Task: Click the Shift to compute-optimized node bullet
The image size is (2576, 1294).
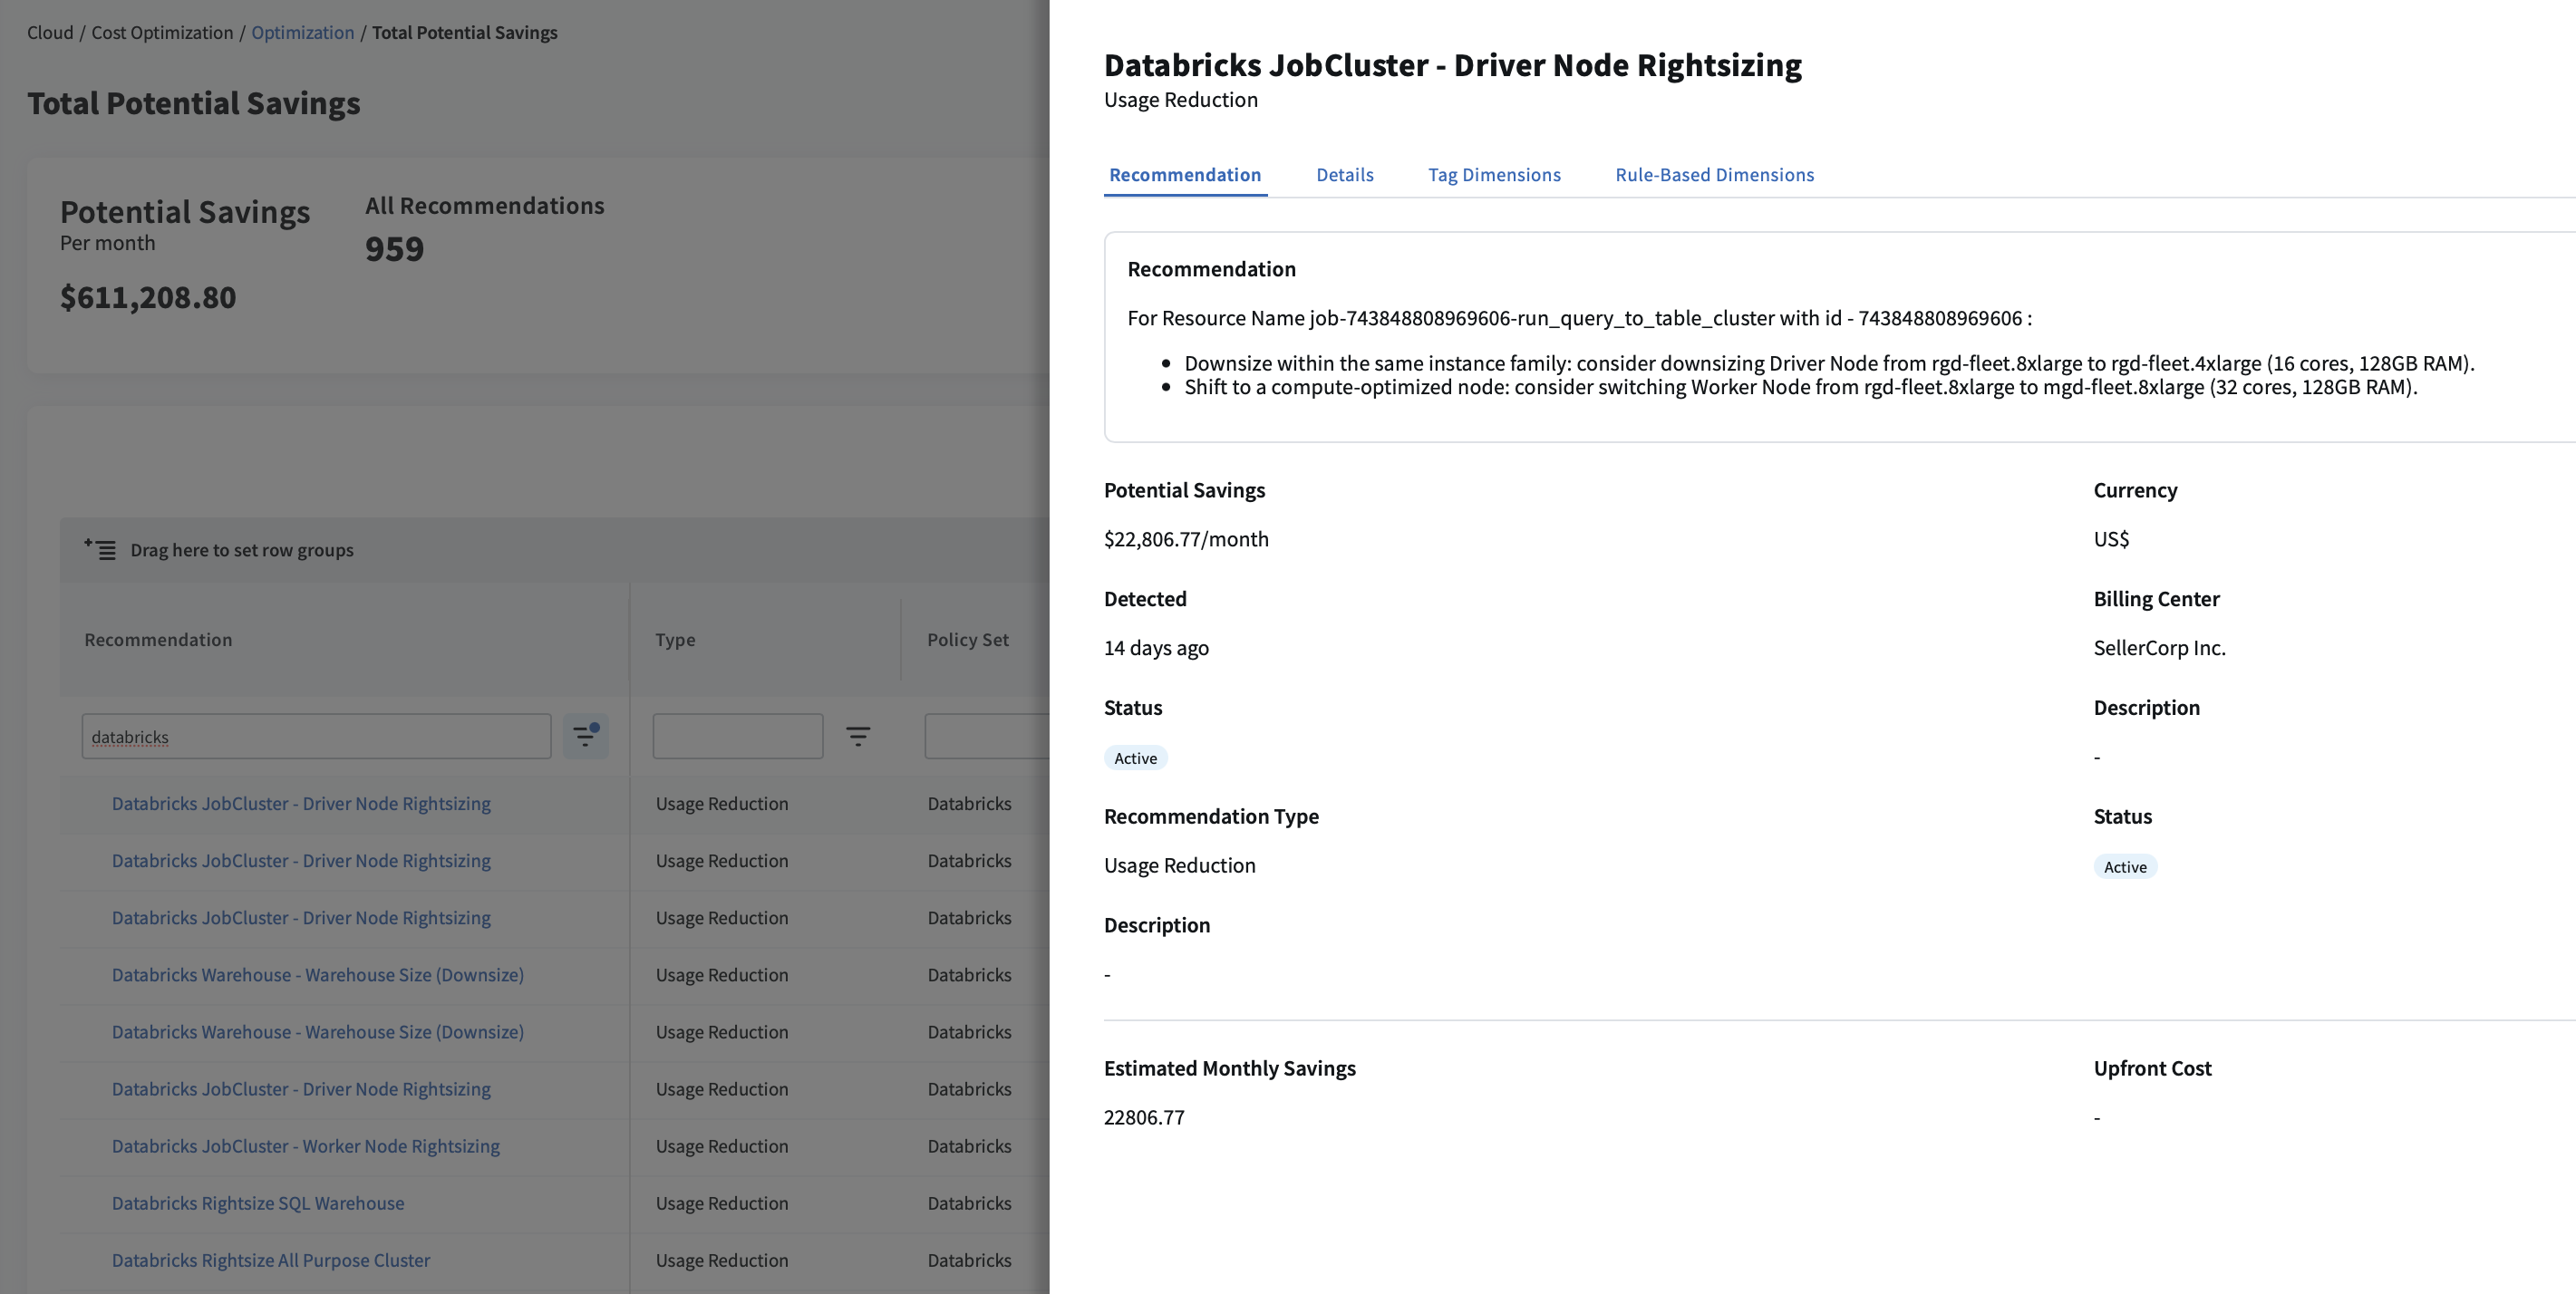Action: coord(1801,386)
